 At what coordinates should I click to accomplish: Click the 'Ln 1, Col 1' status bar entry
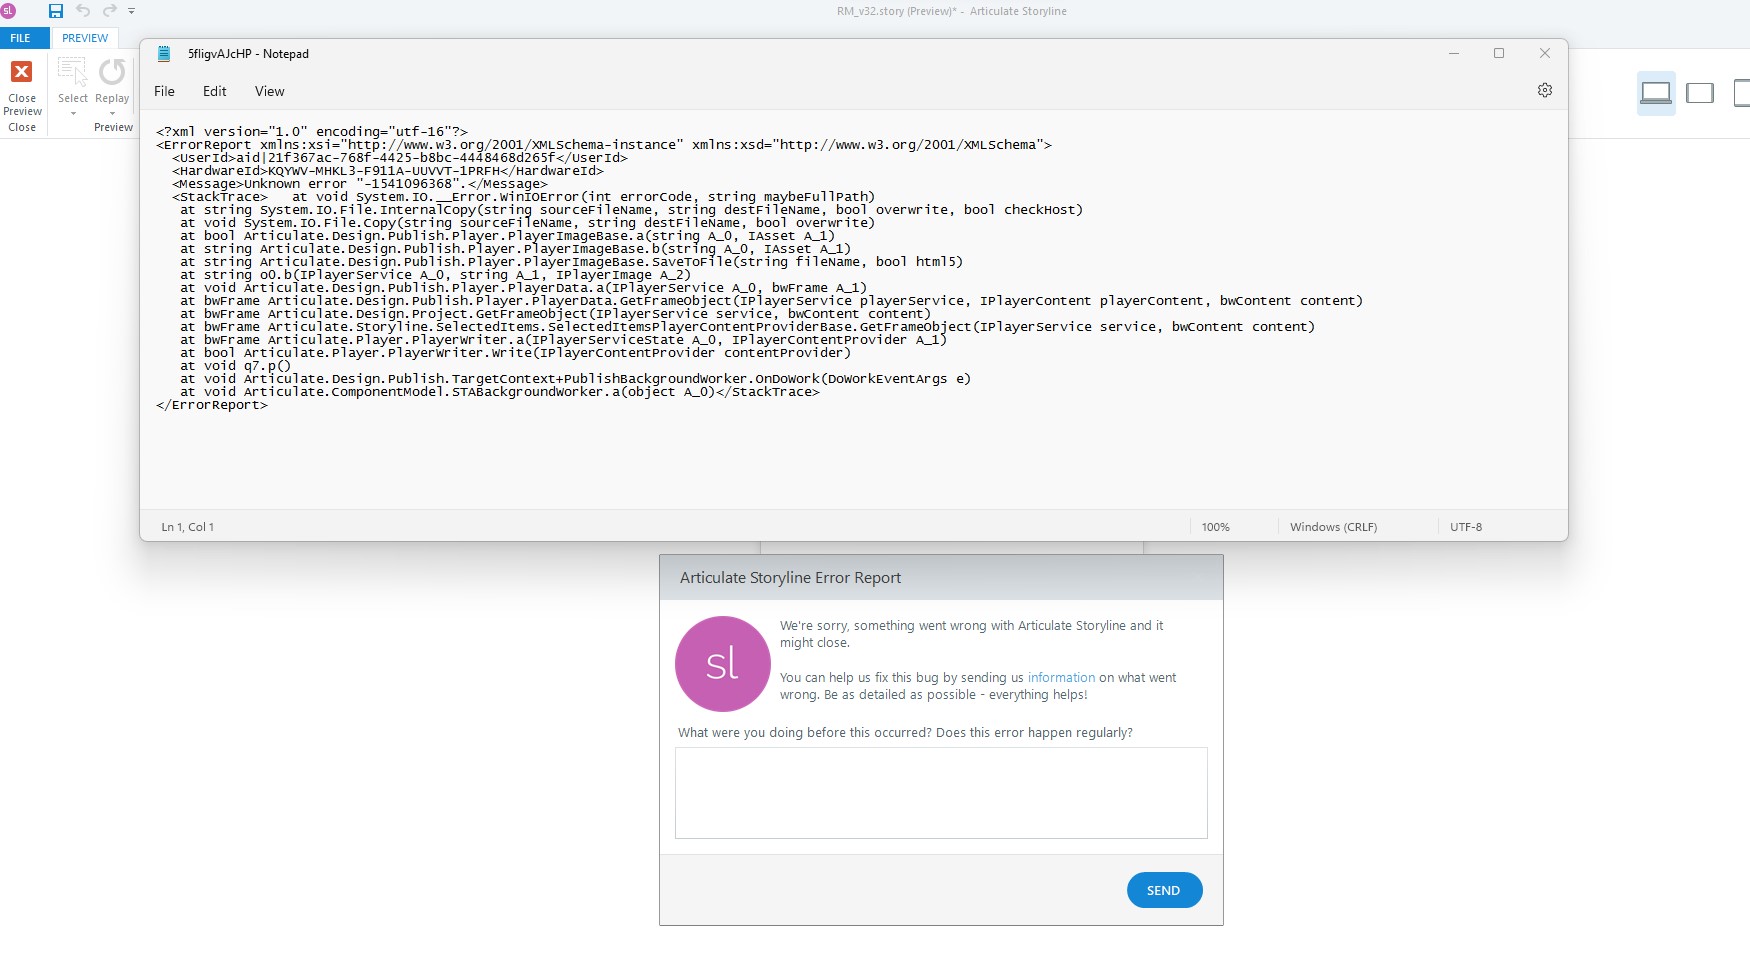point(188,527)
